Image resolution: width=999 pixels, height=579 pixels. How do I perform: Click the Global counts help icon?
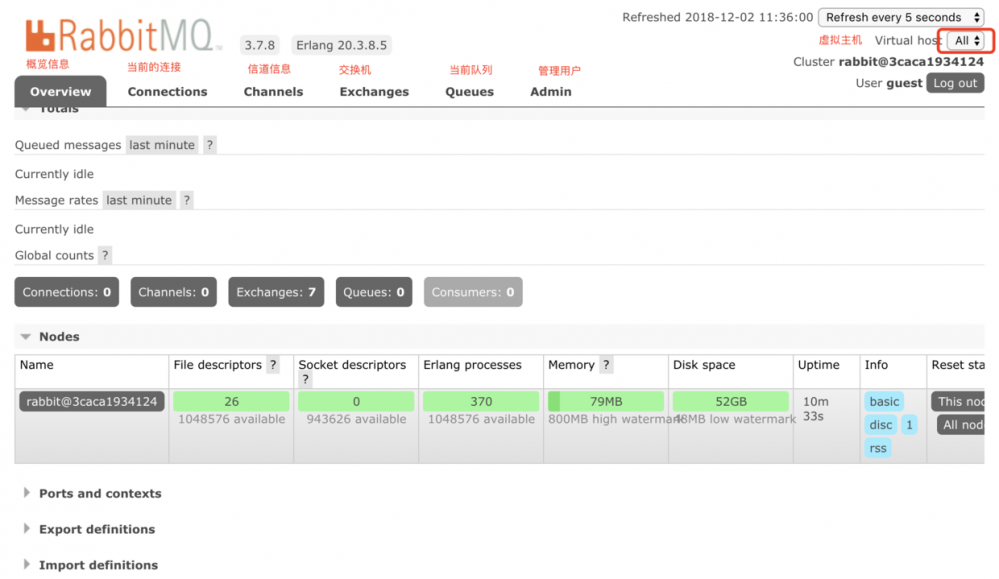104,255
